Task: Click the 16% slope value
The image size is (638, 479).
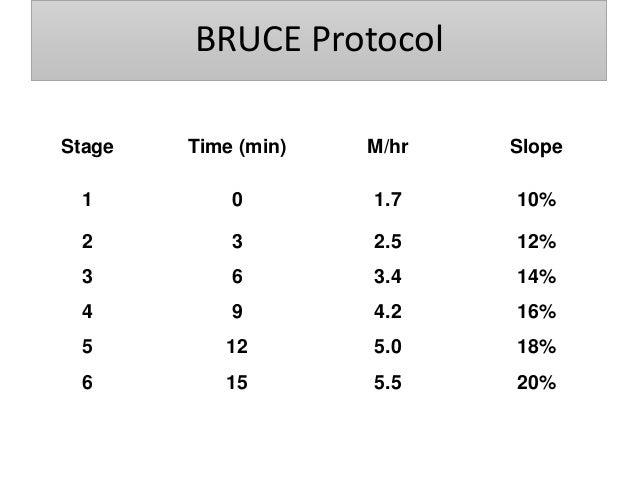Action: pyautogui.click(x=536, y=312)
